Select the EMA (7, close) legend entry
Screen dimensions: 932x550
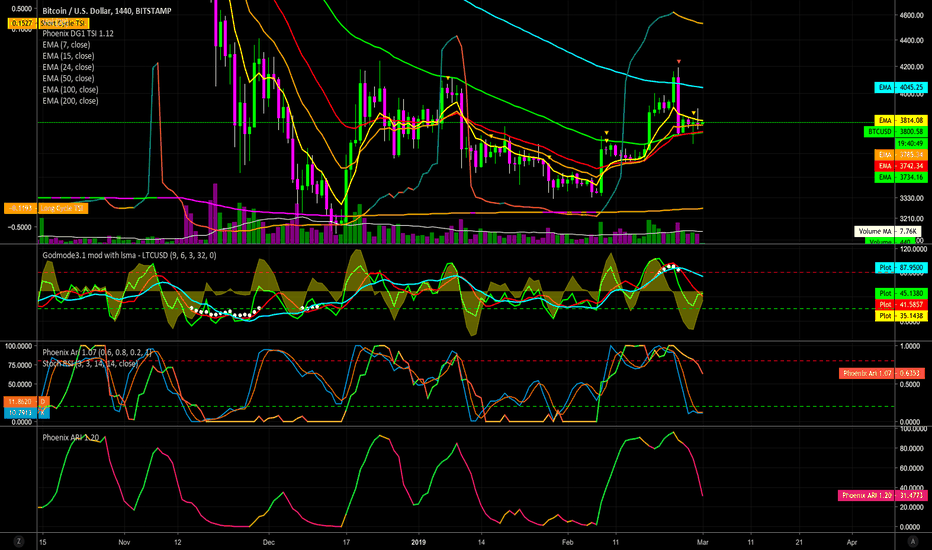pos(66,45)
